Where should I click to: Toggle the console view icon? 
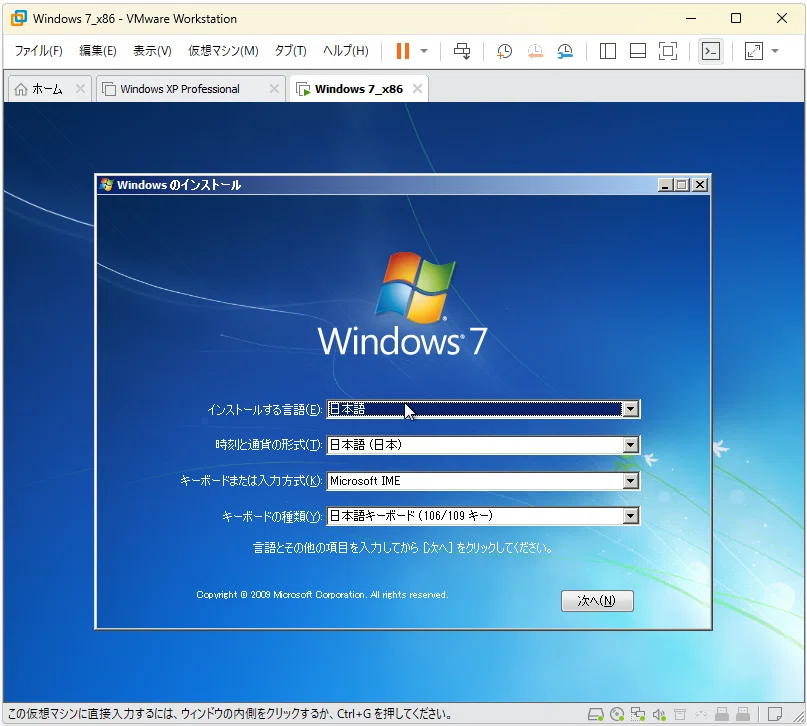coord(711,51)
